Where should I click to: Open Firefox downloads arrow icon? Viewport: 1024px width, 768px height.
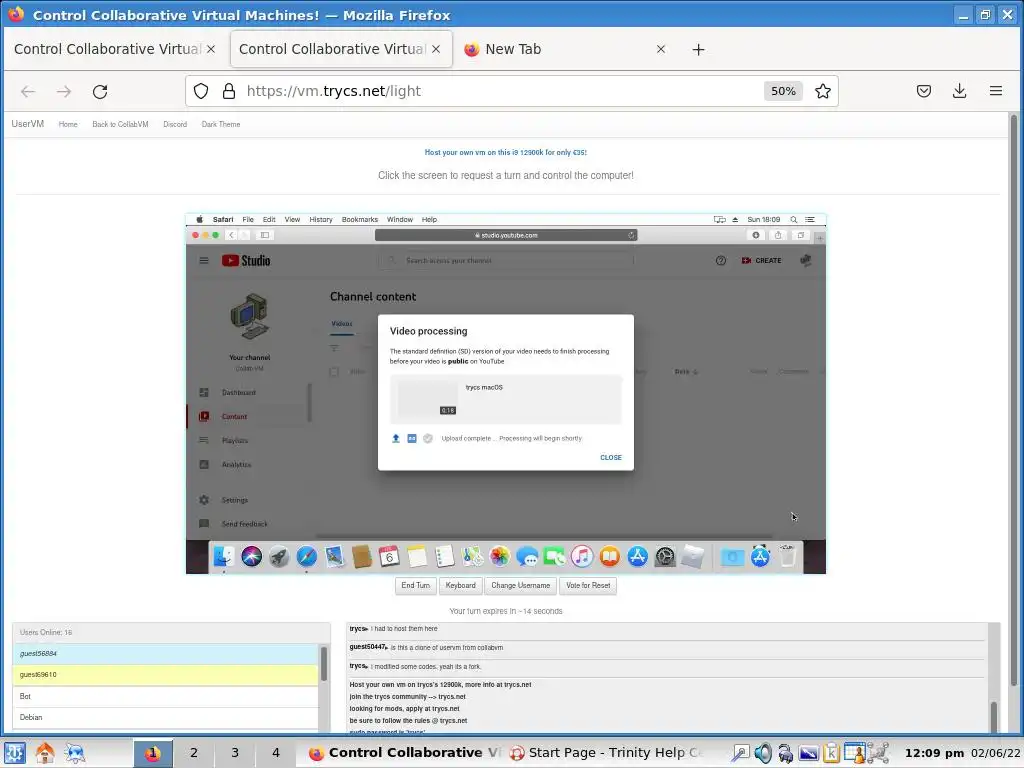pos(959,91)
